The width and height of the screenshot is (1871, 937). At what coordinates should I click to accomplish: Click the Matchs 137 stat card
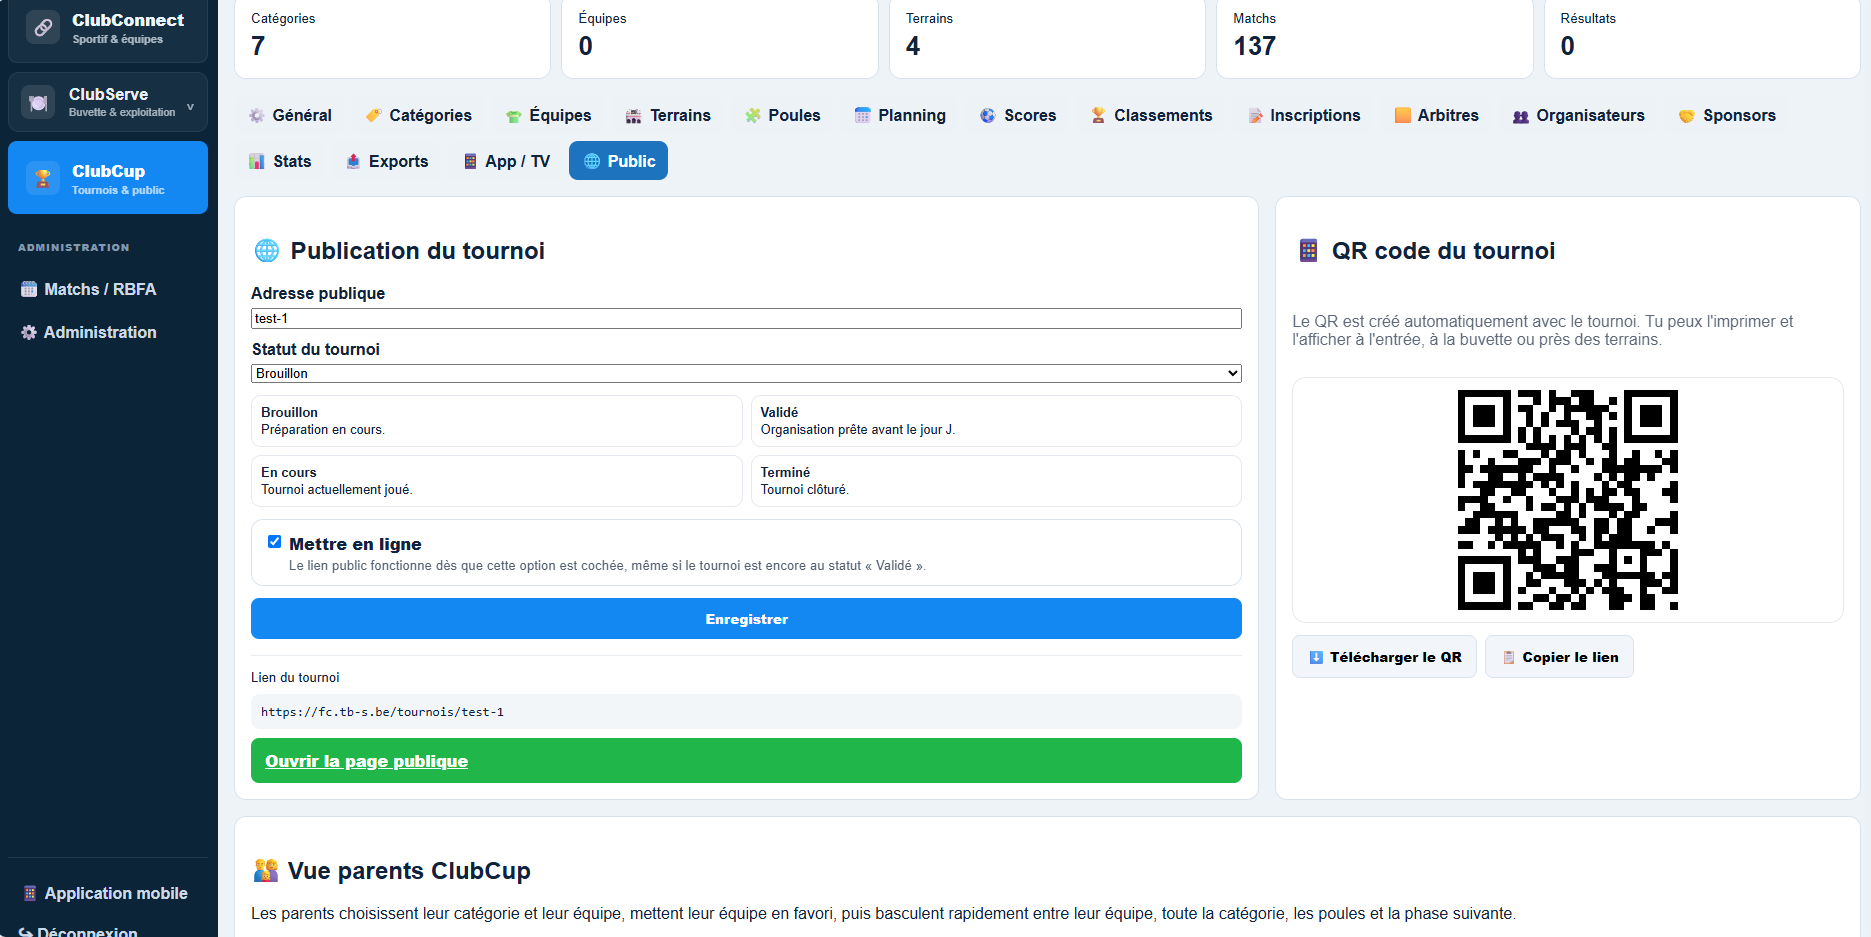click(1374, 38)
